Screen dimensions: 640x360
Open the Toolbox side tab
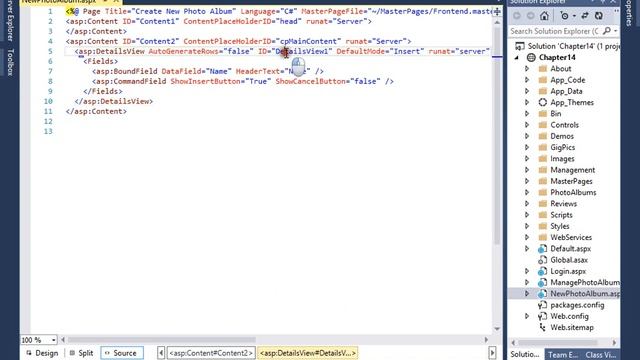(x=10, y=62)
